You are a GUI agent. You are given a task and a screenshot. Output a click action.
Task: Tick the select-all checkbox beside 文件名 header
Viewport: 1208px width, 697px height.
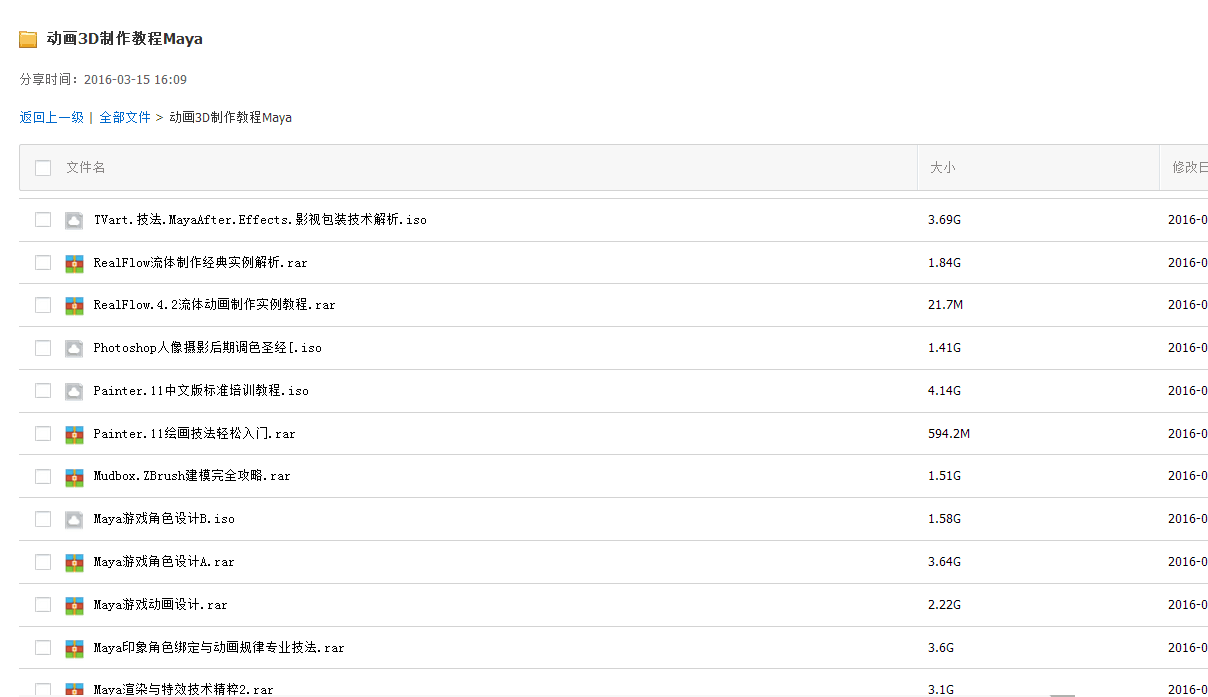[43, 168]
